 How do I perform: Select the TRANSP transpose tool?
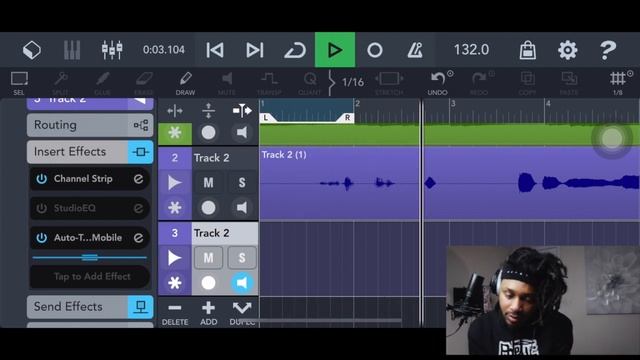point(269,83)
